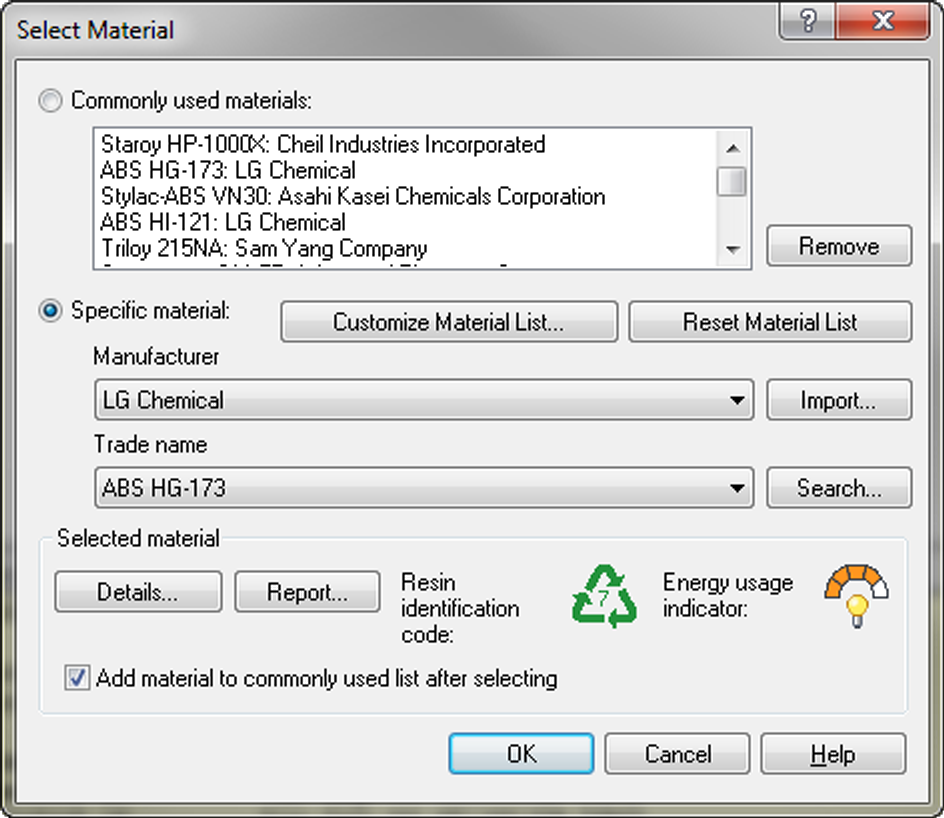Select the Specific material radio button
The width and height of the screenshot is (944, 818).
[x=50, y=311]
